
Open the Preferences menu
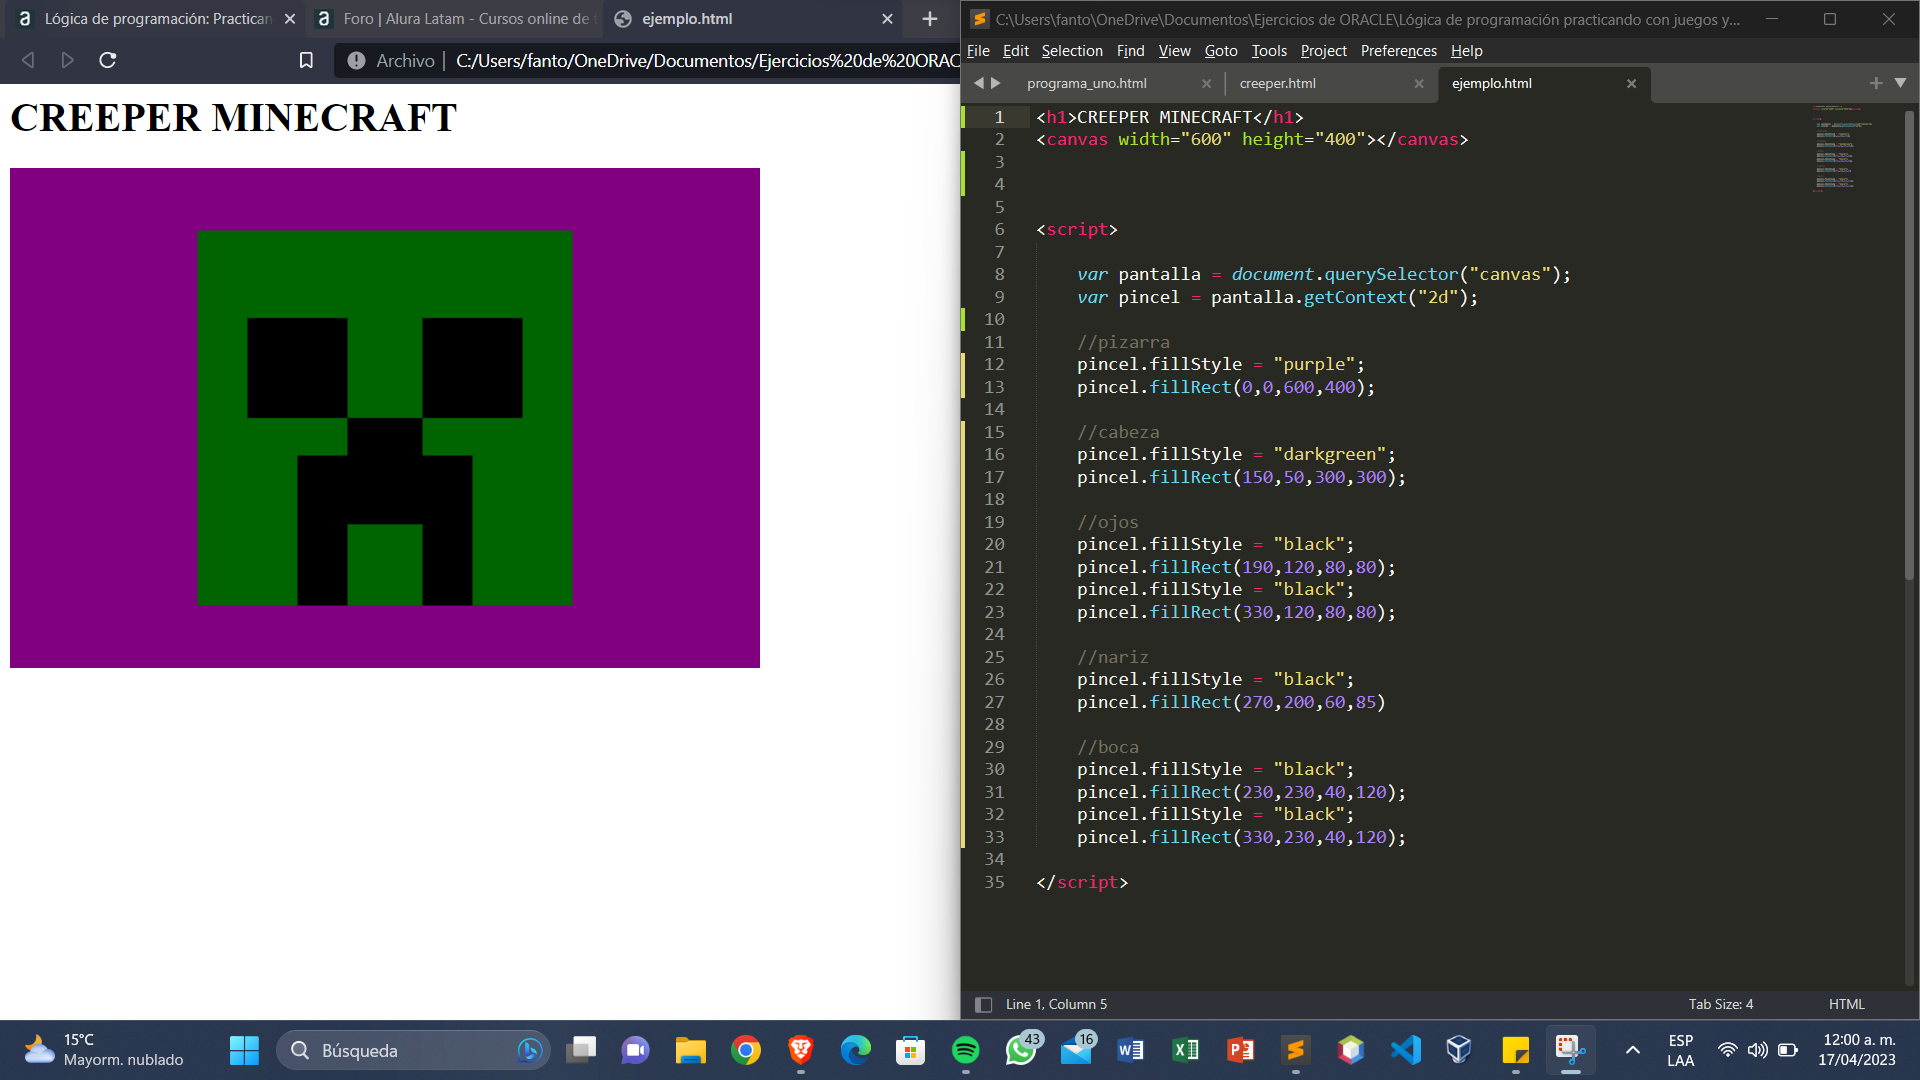[x=1398, y=51]
